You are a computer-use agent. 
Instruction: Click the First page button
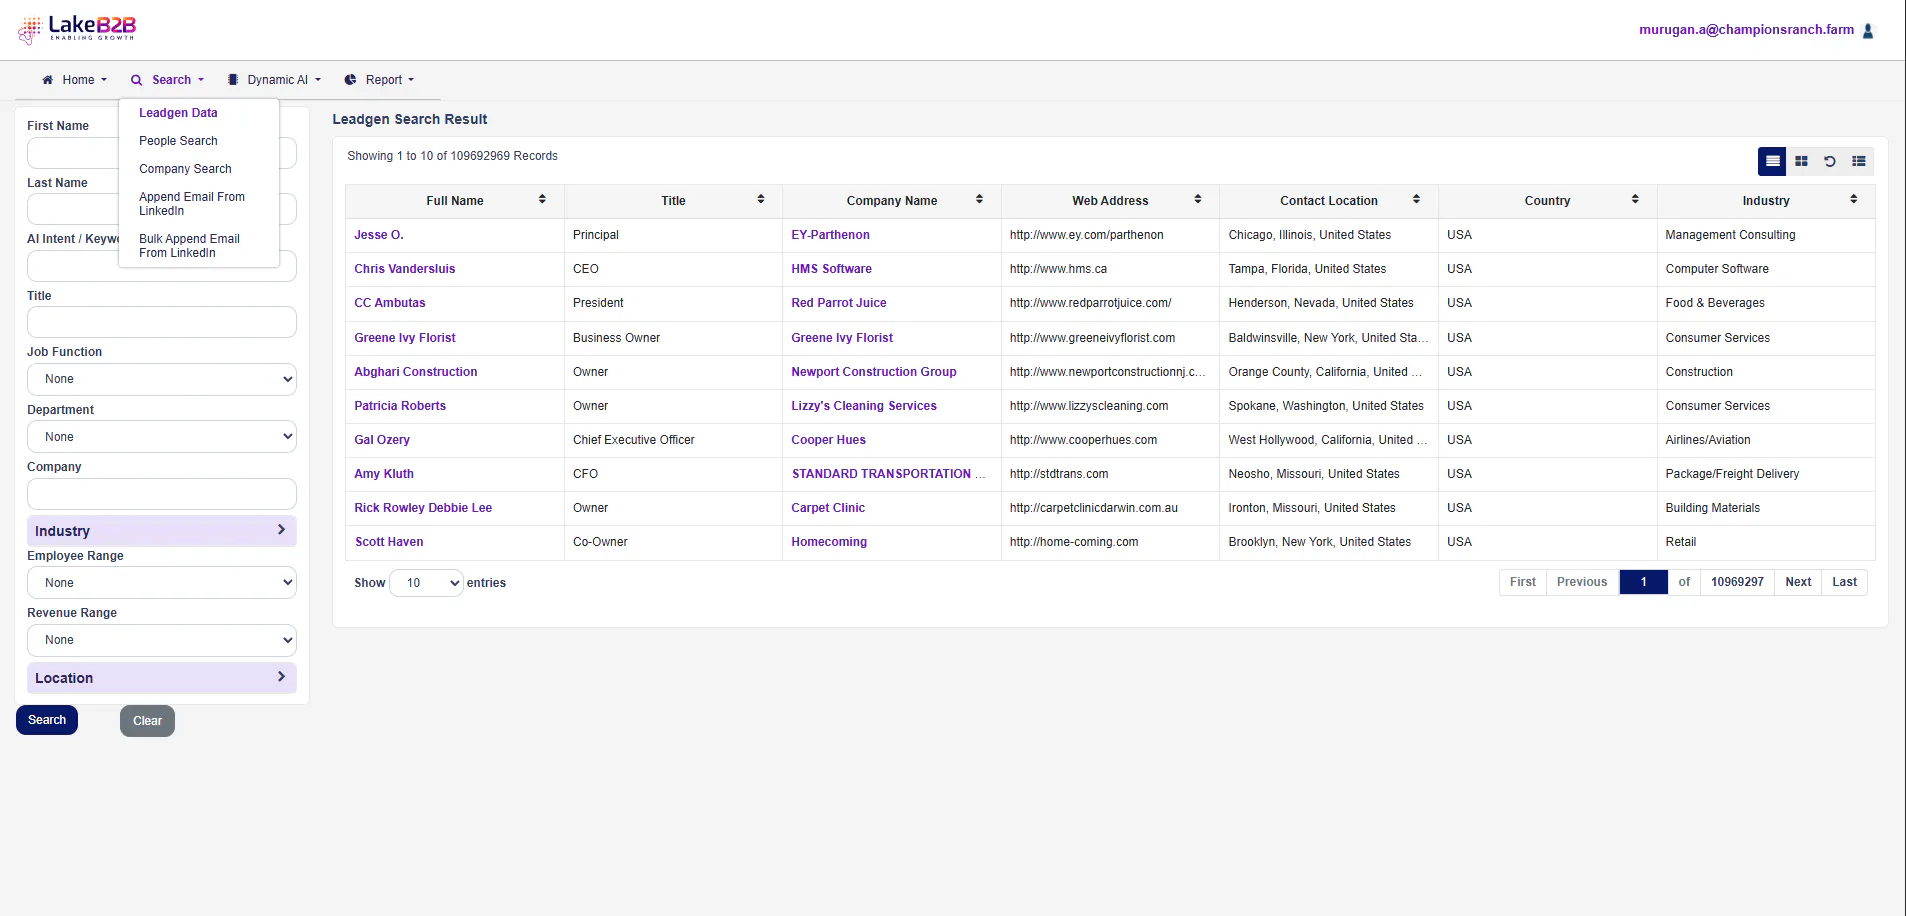pos(1523,582)
